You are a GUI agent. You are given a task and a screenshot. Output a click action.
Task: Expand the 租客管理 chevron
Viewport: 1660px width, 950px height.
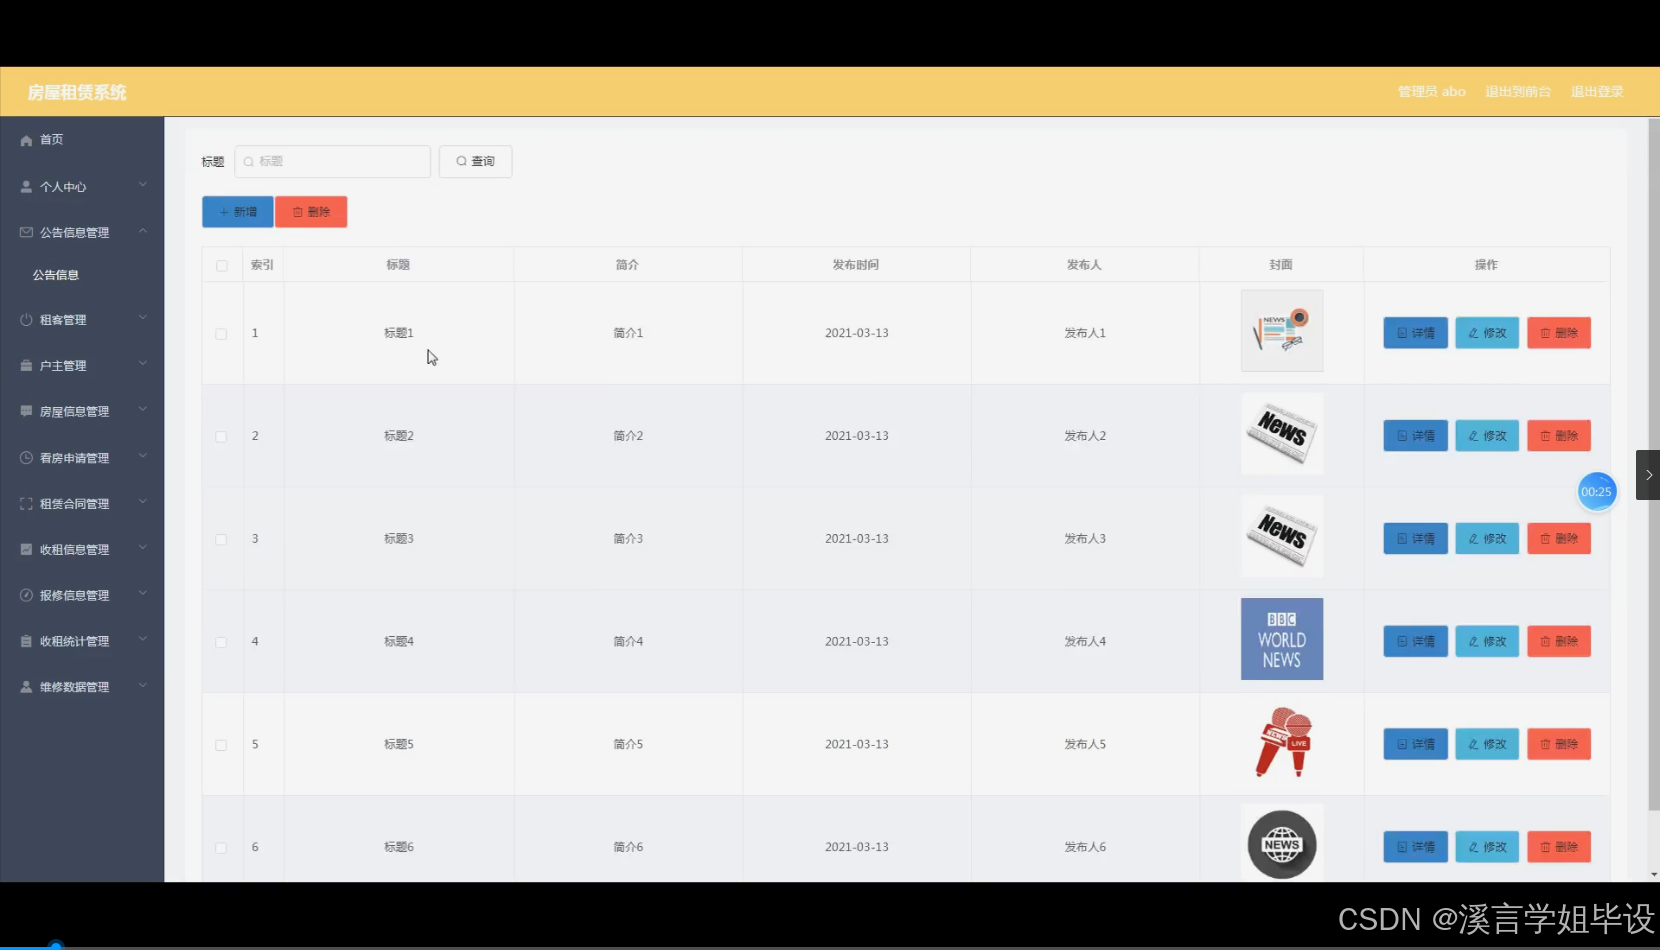pos(143,318)
